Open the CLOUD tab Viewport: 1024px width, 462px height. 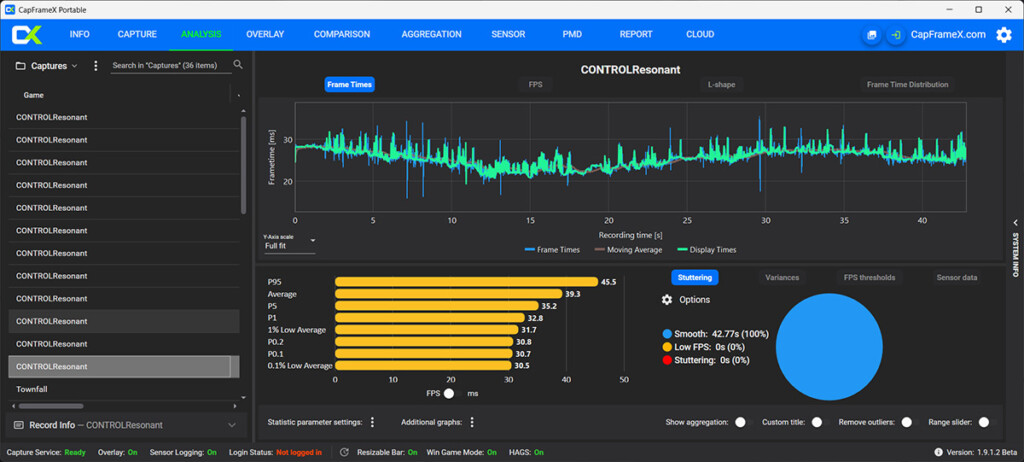point(700,35)
